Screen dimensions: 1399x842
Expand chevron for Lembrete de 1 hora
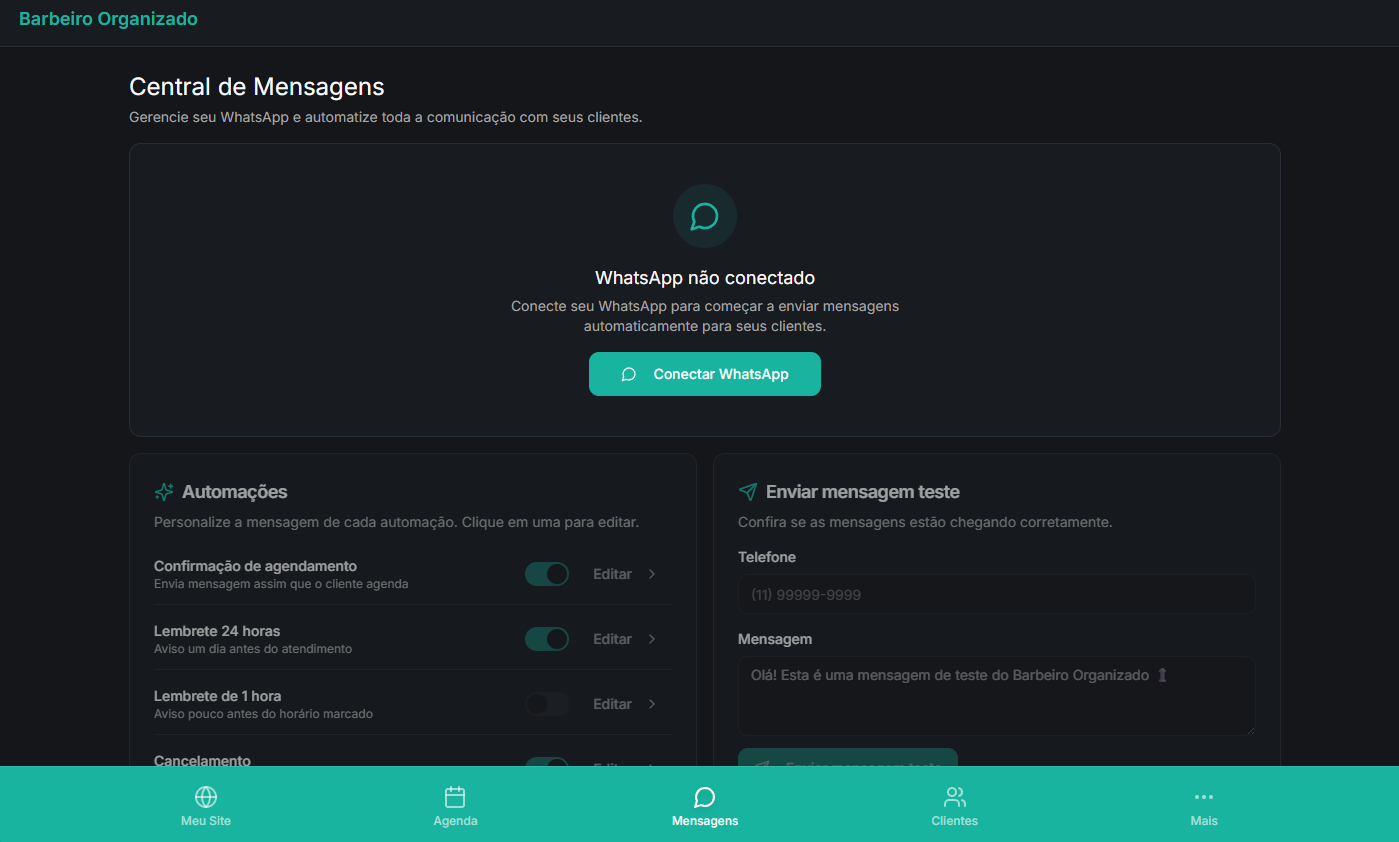click(652, 704)
